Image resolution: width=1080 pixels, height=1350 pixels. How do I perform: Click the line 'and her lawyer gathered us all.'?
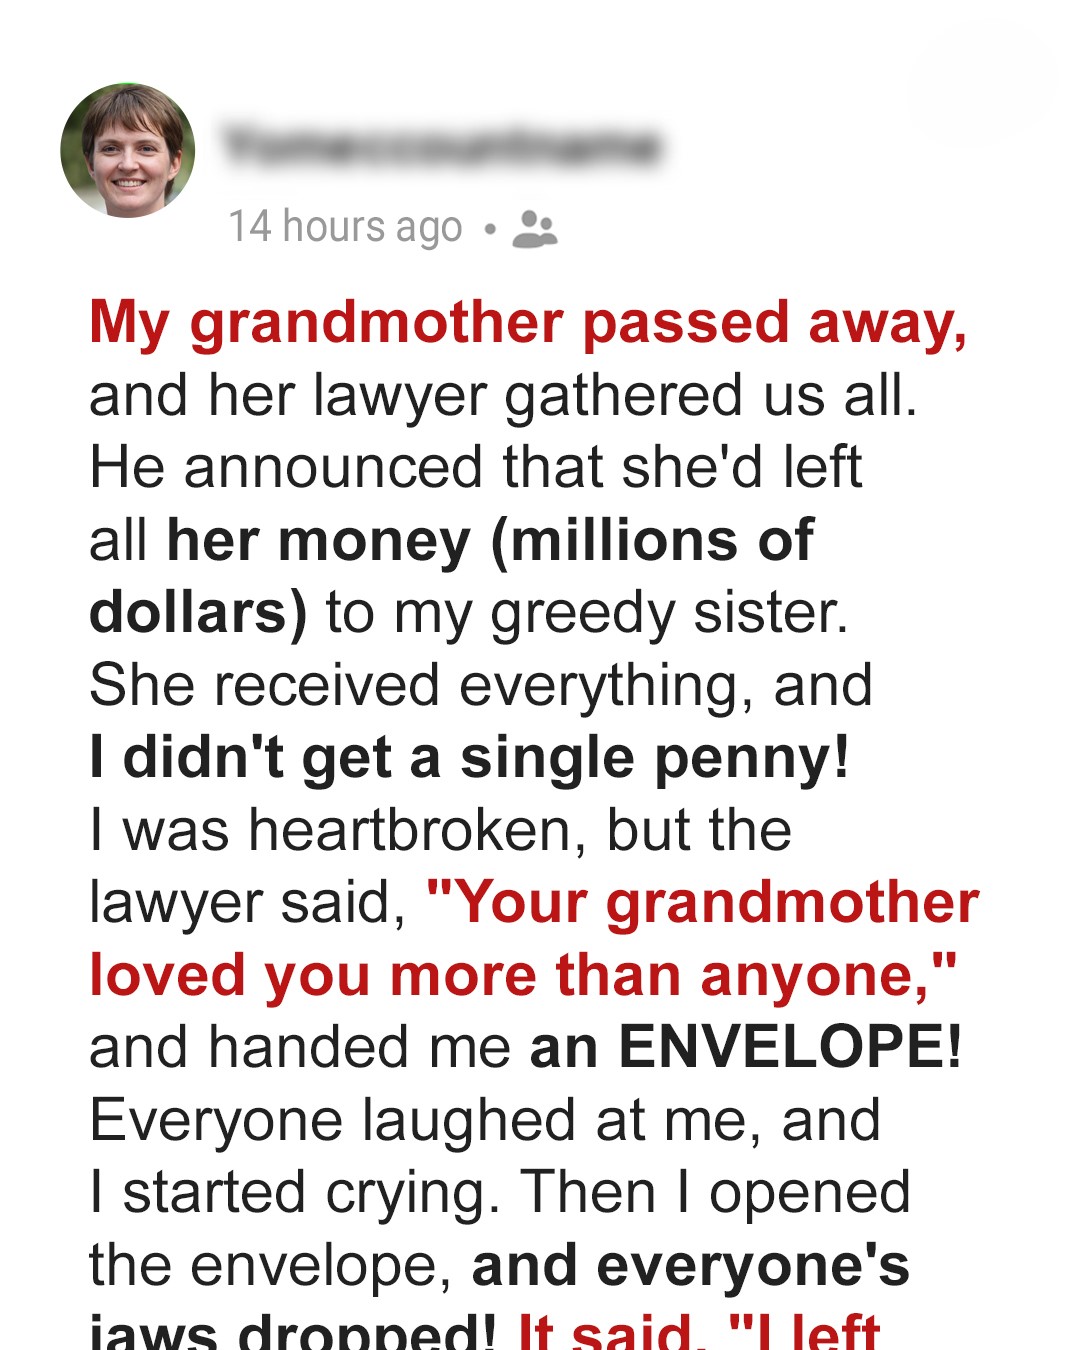[x=503, y=397]
